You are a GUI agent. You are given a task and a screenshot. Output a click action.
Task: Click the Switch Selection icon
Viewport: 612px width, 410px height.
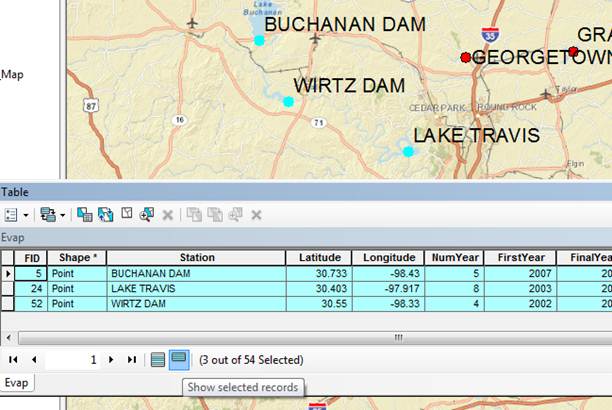[105, 215]
